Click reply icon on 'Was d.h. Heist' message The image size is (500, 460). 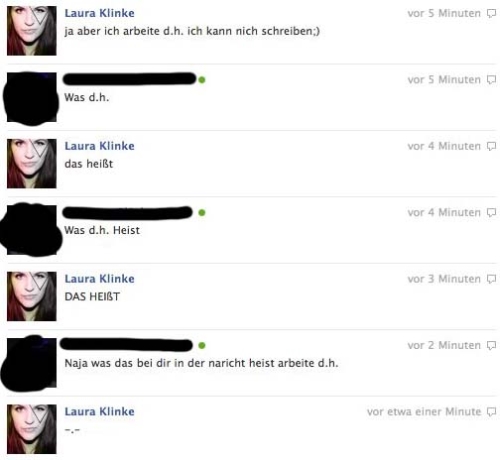point(491,212)
